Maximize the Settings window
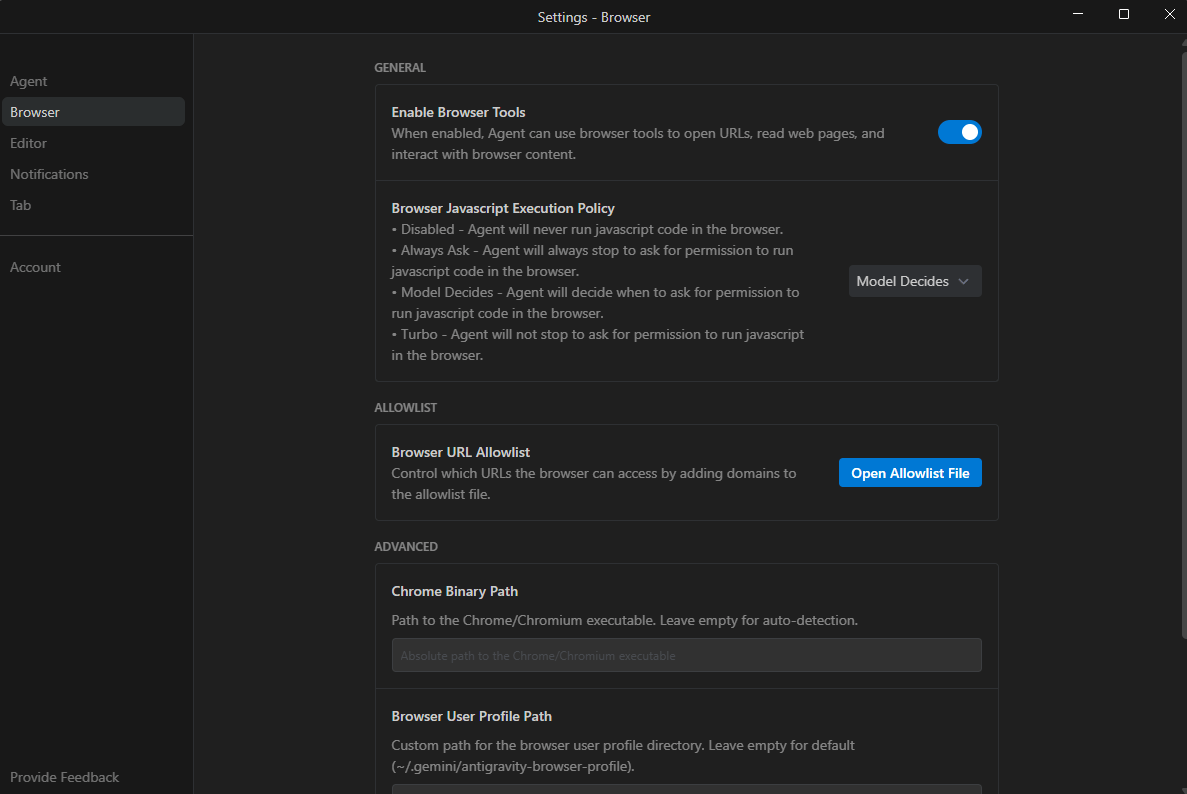 pyautogui.click(x=1123, y=14)
